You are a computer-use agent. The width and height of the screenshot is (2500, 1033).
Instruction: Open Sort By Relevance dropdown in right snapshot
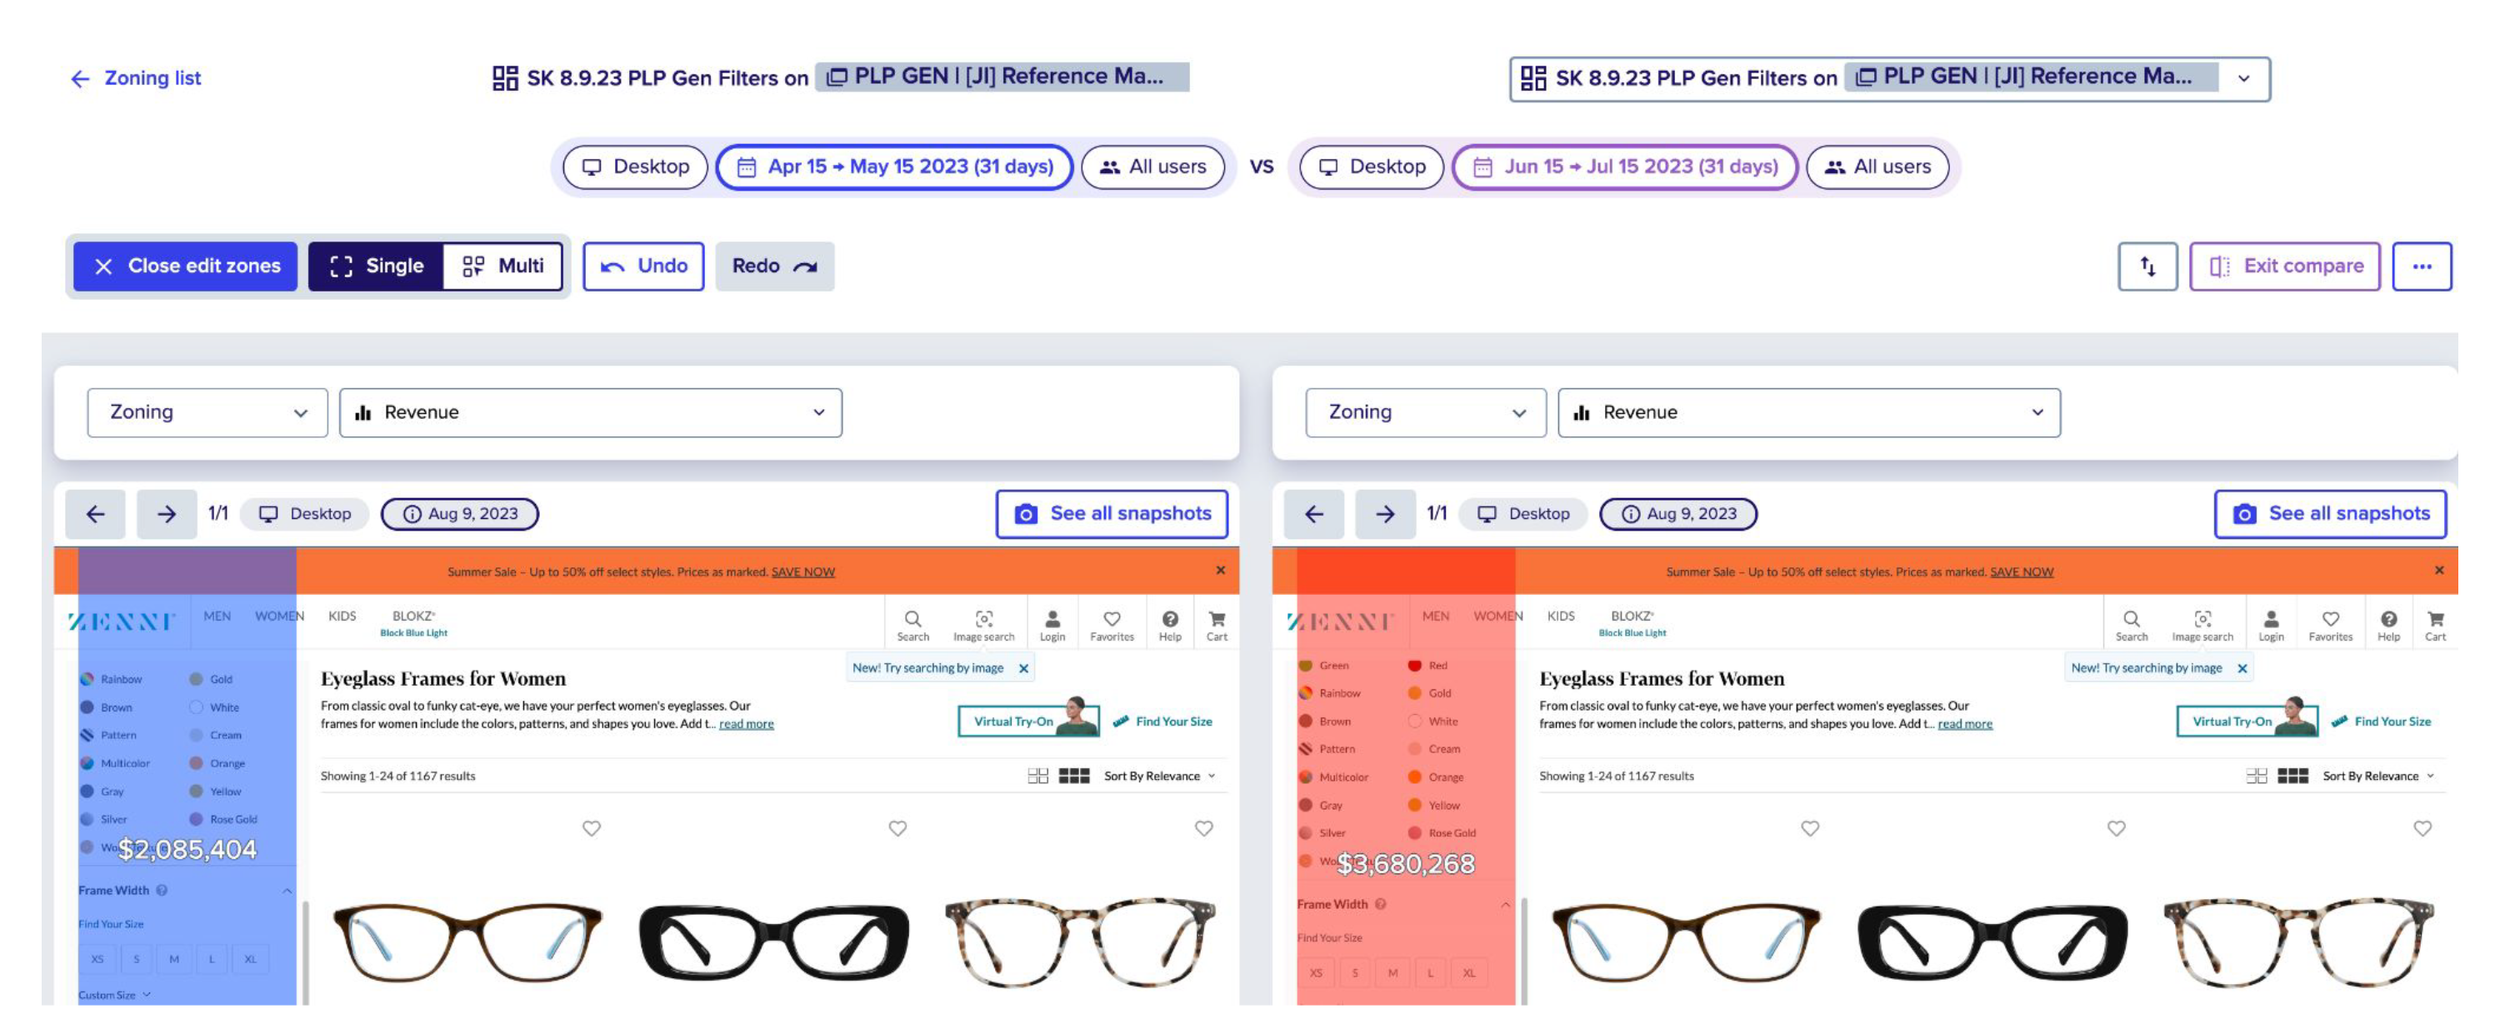(x=2378, y=776)
